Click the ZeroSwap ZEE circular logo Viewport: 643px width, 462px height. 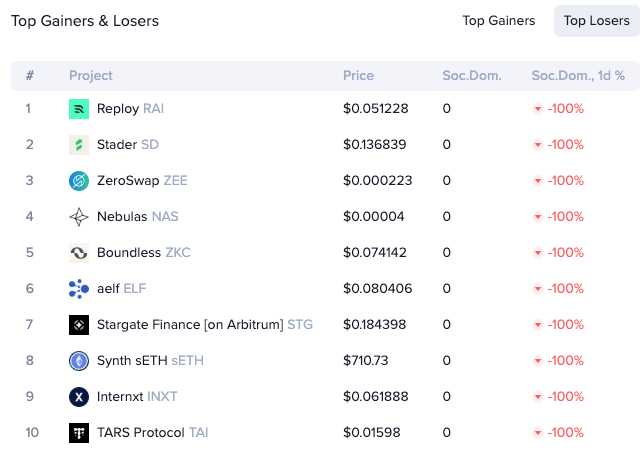(79, 181)
